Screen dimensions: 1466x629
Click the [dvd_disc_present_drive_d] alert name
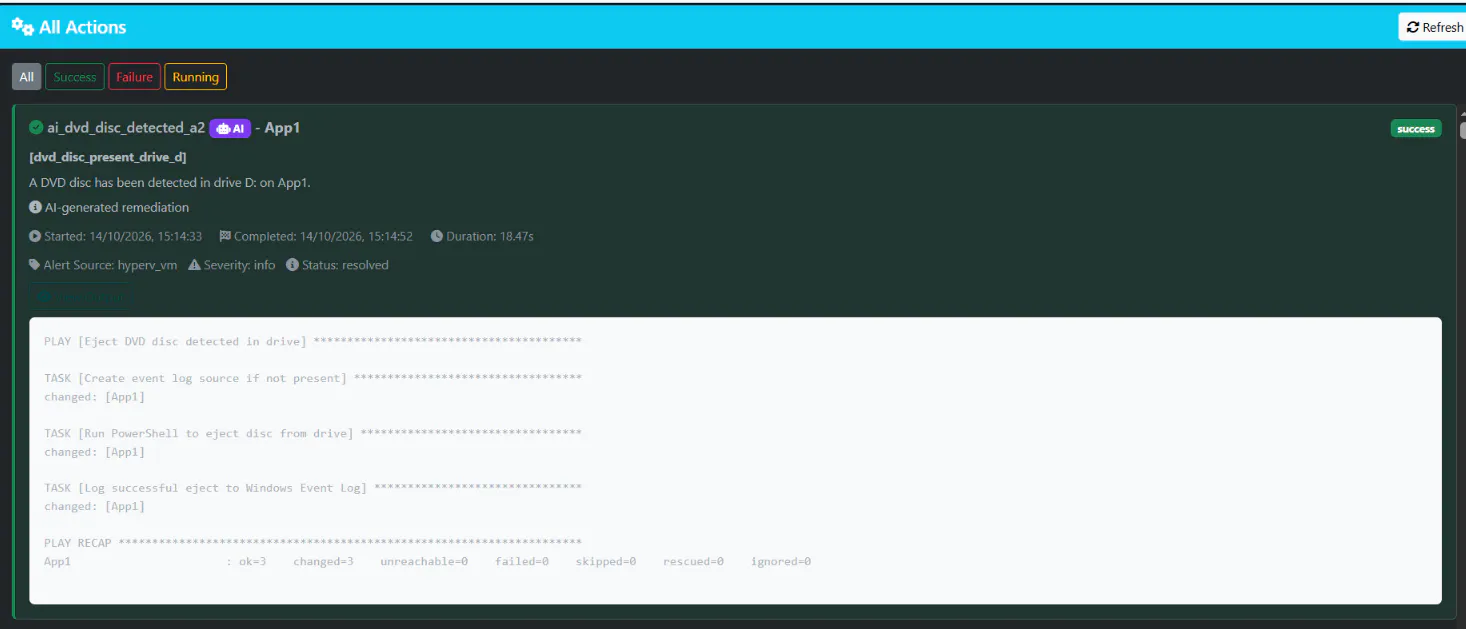(x=108, y=157)
